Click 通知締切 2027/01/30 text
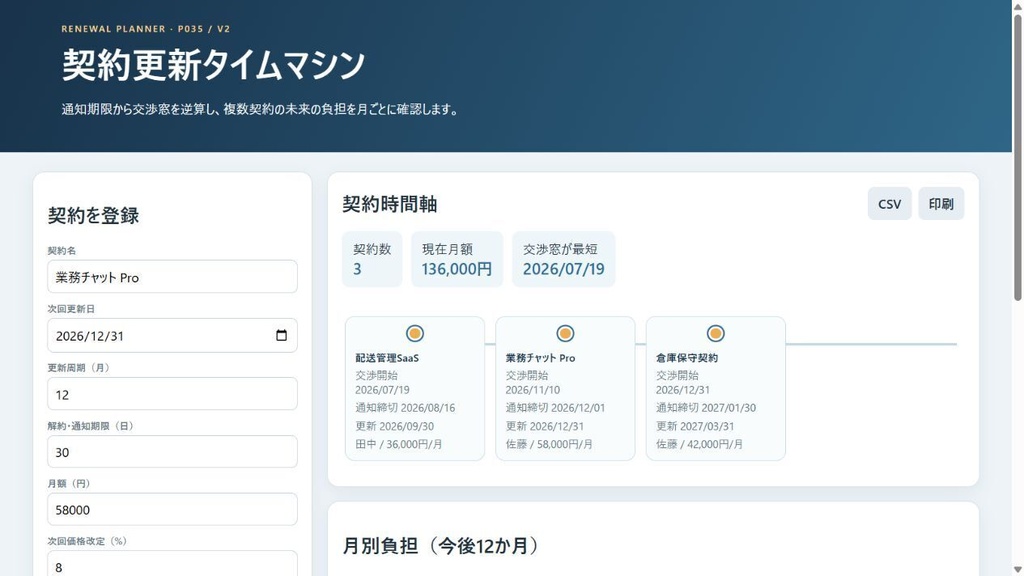 (706, 408)
